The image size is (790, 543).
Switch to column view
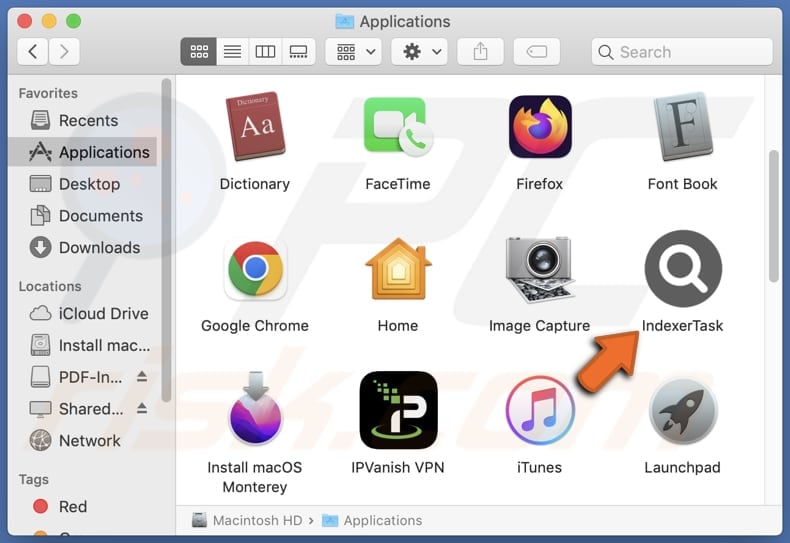[265, 51]
